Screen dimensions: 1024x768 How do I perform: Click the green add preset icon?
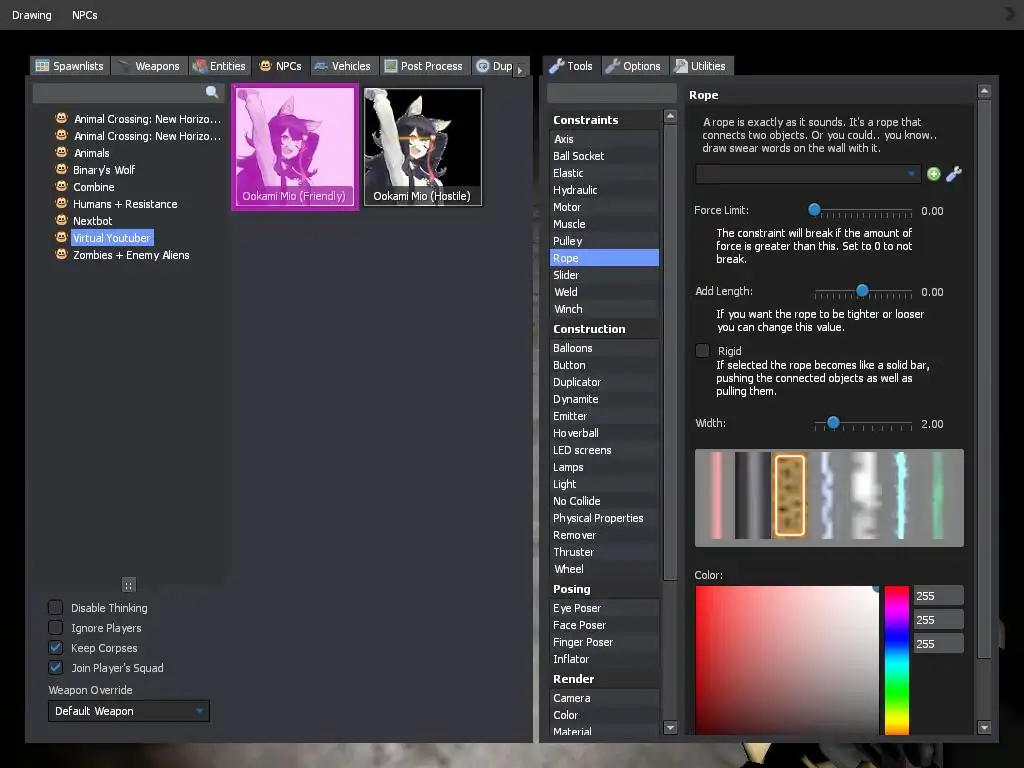933,174
